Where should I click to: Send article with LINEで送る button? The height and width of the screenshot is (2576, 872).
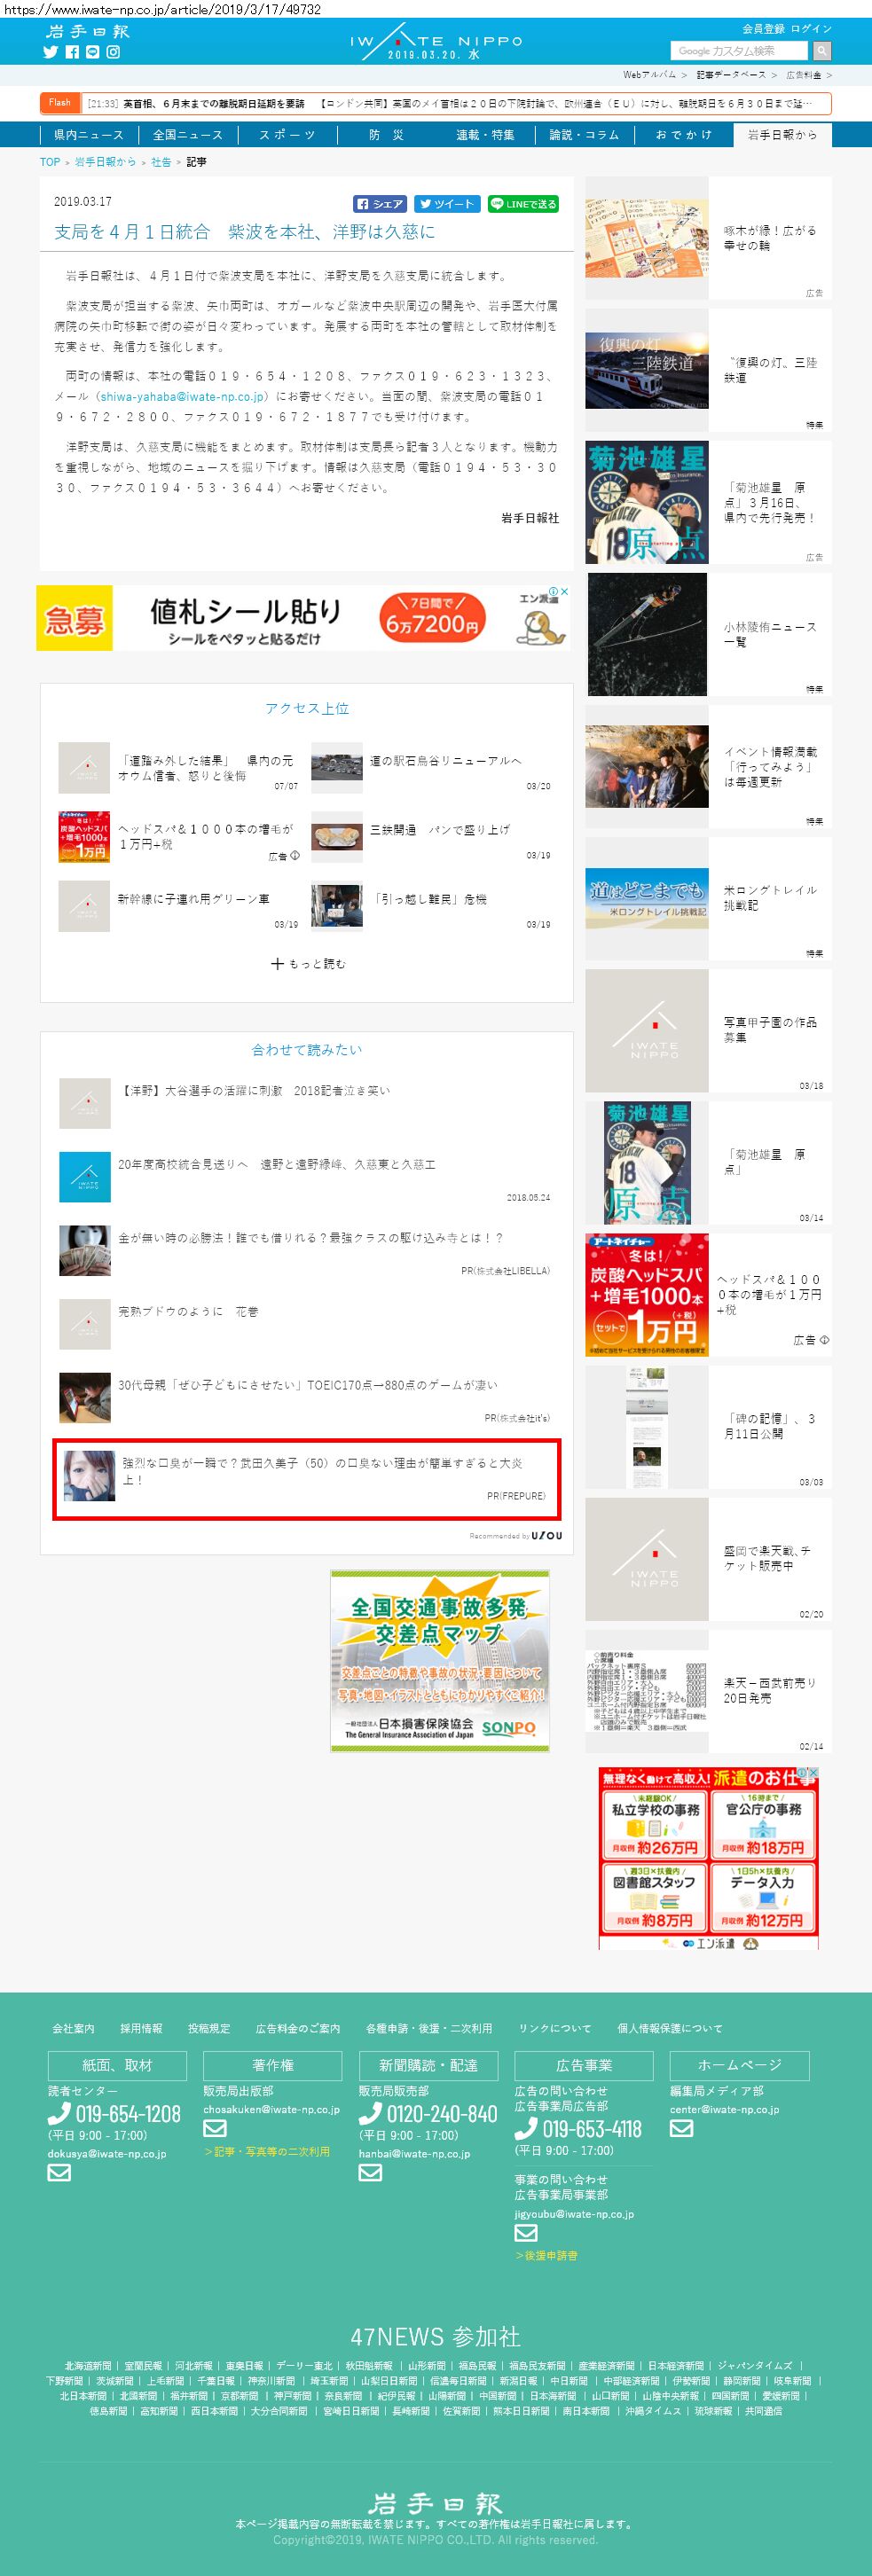click(523, 204)
